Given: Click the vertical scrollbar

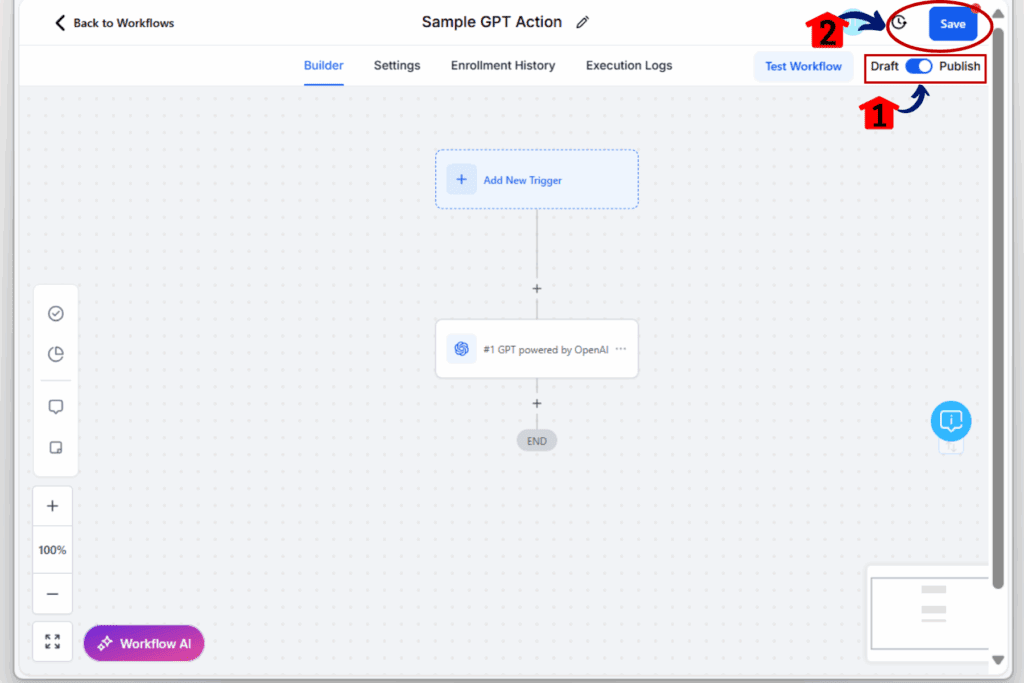Looking at the screenshot, I should pos(998,307).
